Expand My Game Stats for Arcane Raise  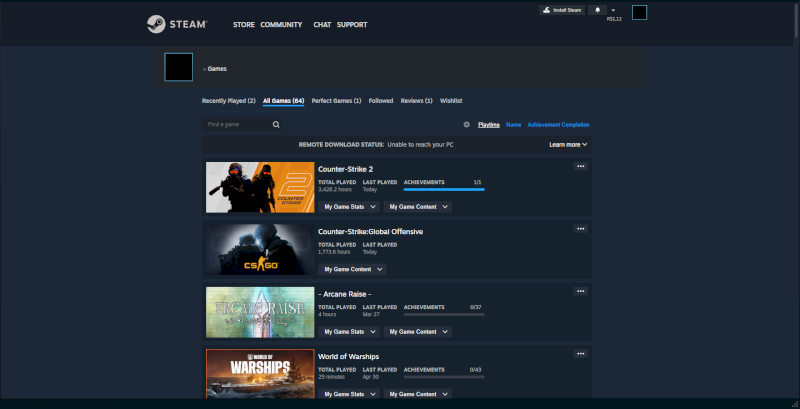(x=349, y=331)
